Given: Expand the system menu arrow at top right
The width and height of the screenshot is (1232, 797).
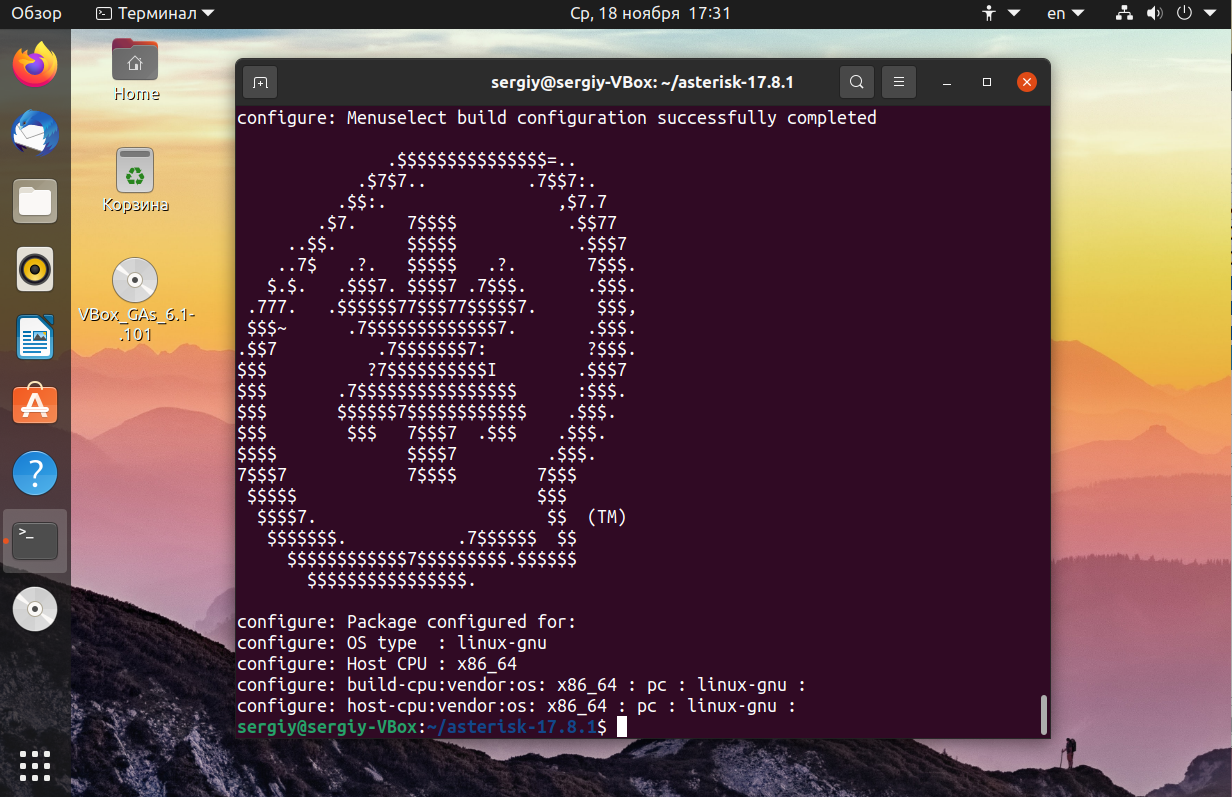Looking at the screenshot, I should pyautogui.click(x=1212, y=14).
